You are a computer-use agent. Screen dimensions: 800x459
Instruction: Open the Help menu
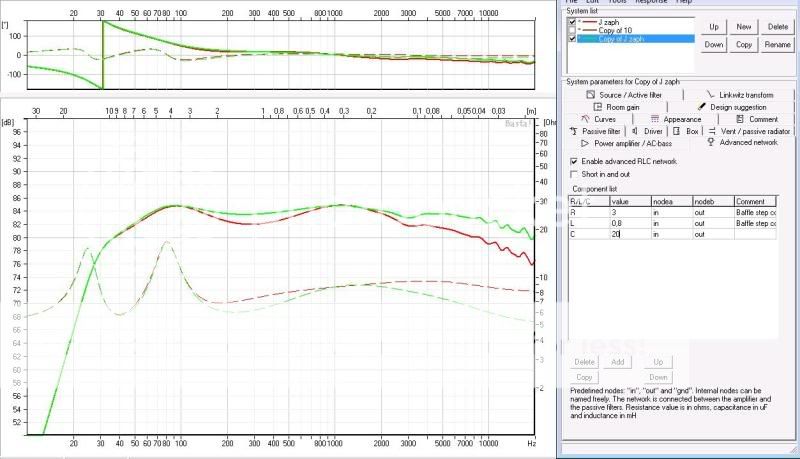point(684,2)
